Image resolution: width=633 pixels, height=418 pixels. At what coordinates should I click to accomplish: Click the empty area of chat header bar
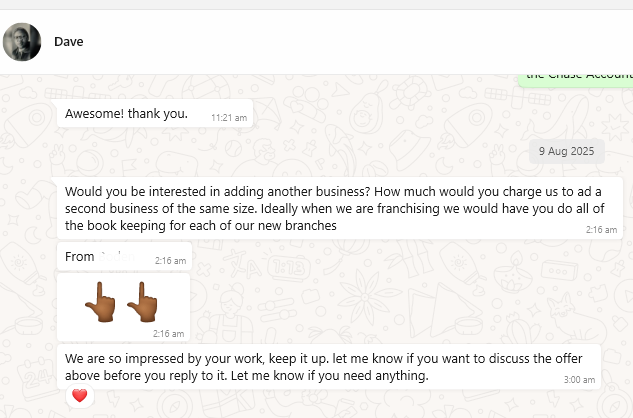350,42
